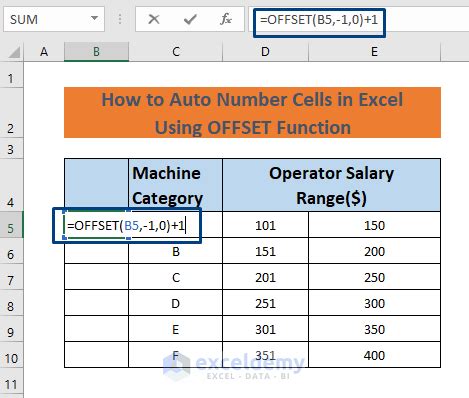Image resolution: width=469 pixels, height=398 pixels.
Task: Select column D header
Action: (x=265, y=52)
